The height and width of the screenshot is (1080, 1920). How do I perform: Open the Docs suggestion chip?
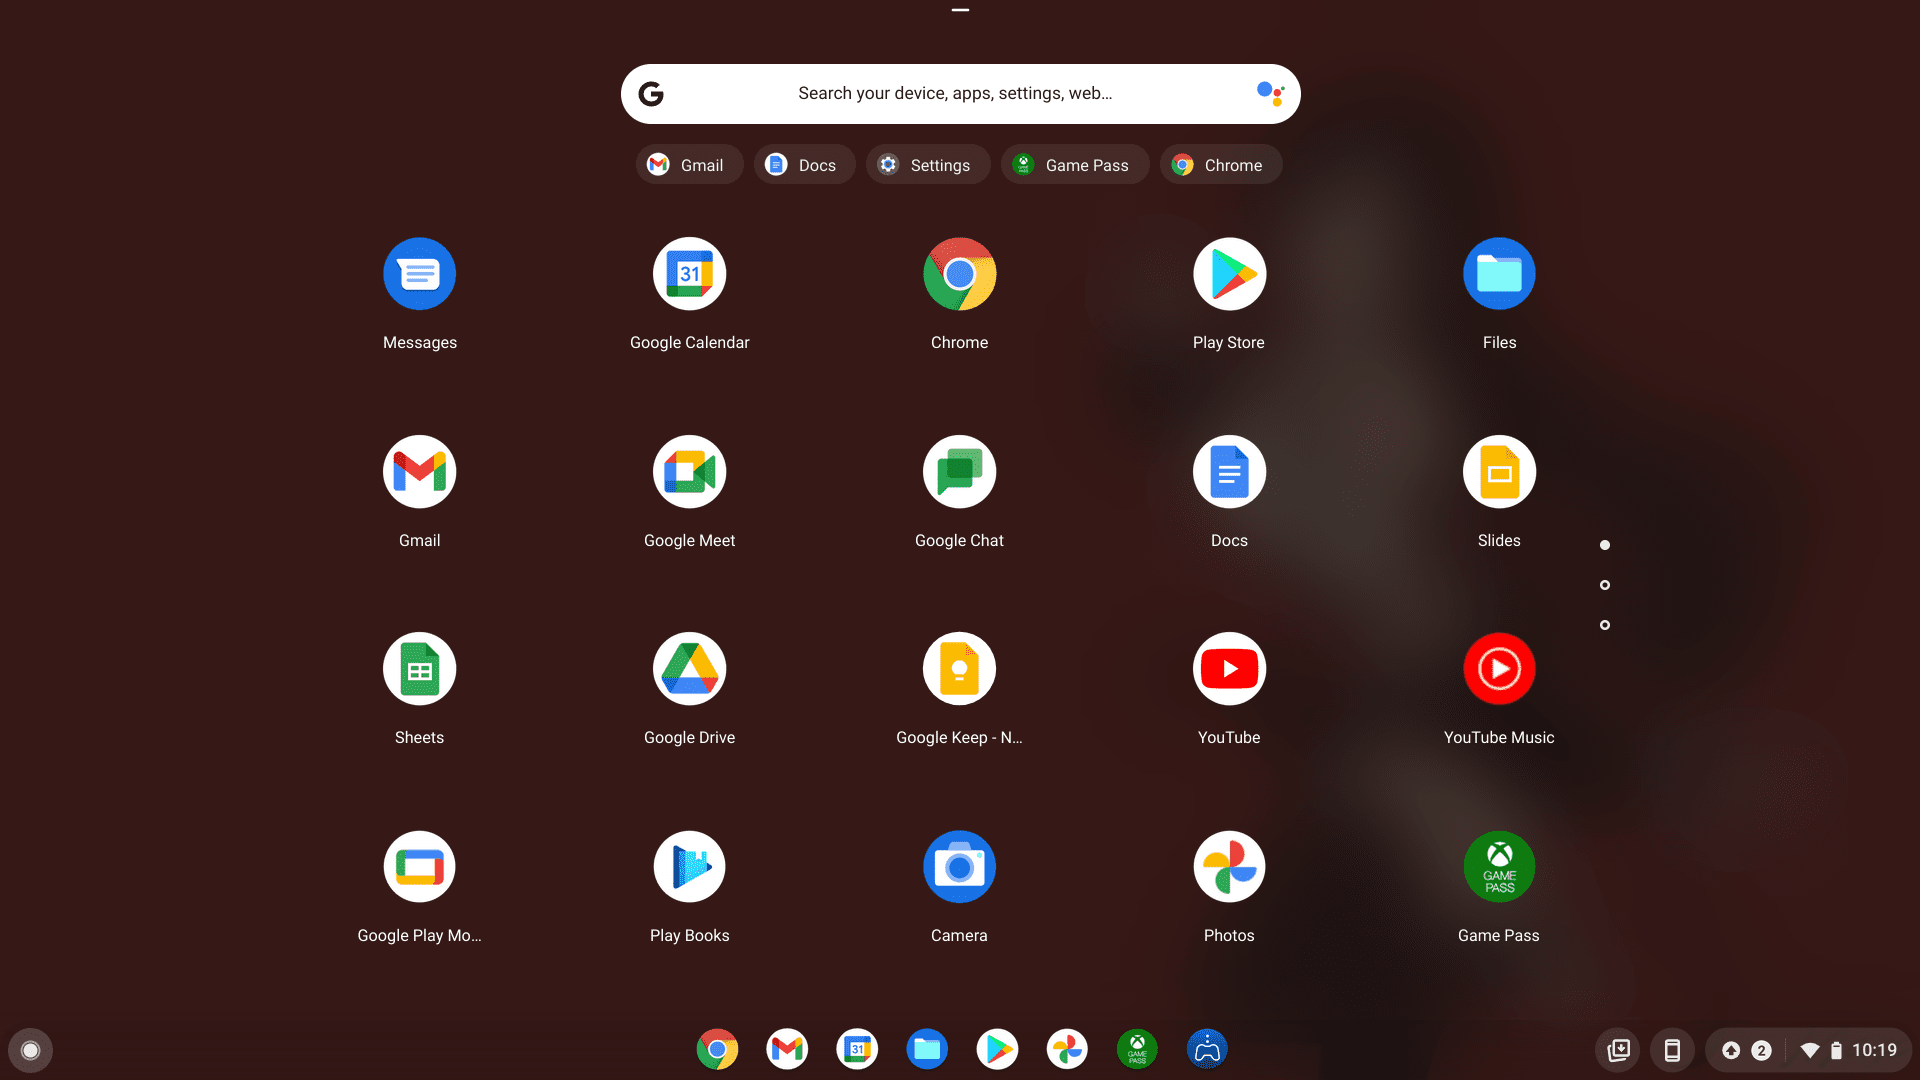tap(804, 164)
